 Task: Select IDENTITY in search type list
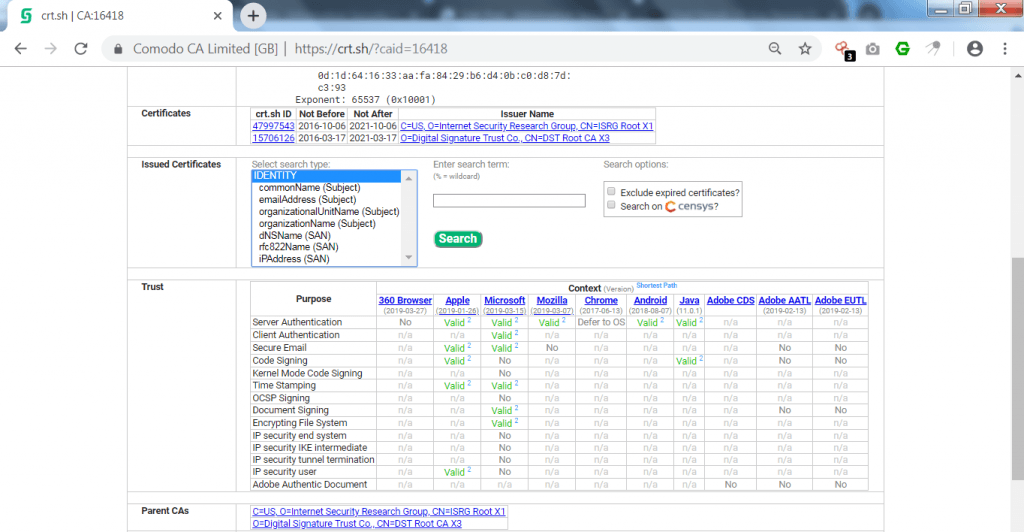(326, 176)
